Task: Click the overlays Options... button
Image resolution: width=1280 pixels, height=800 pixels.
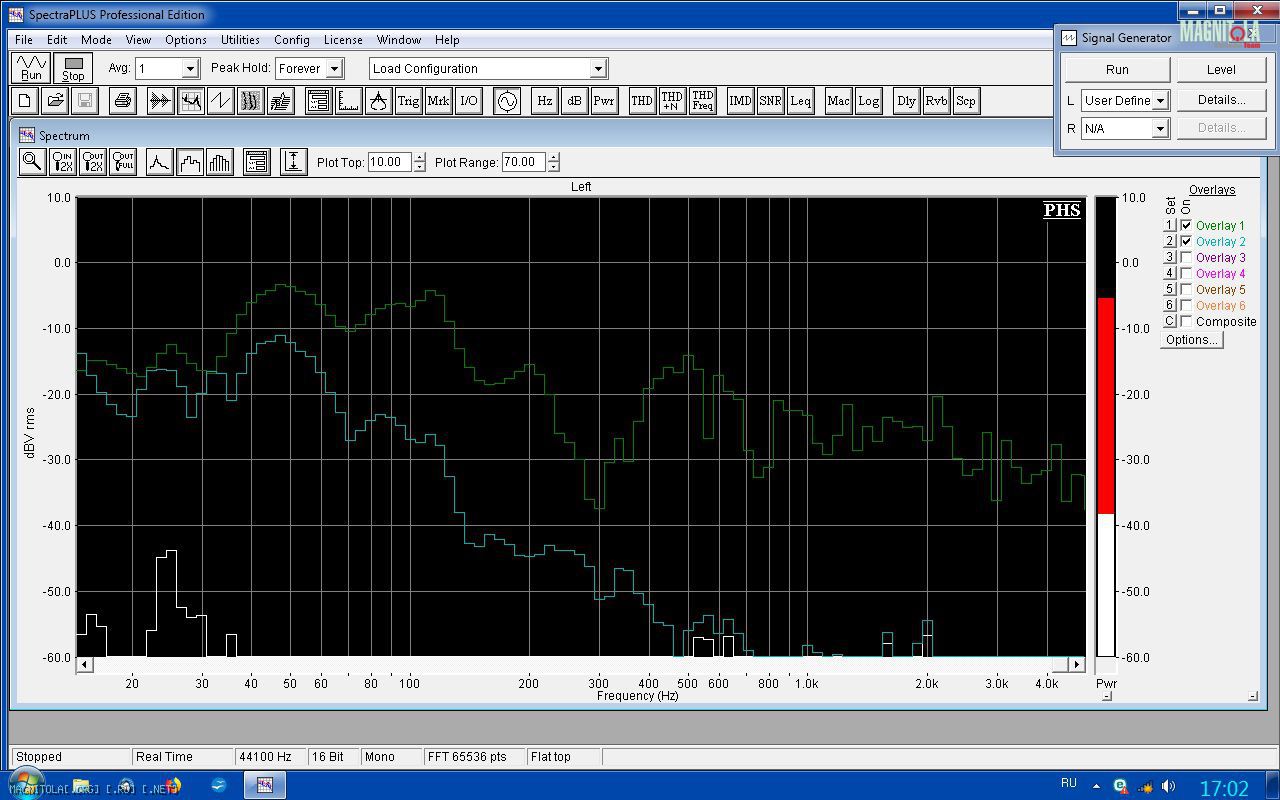Action: [x=1192, y=340]
